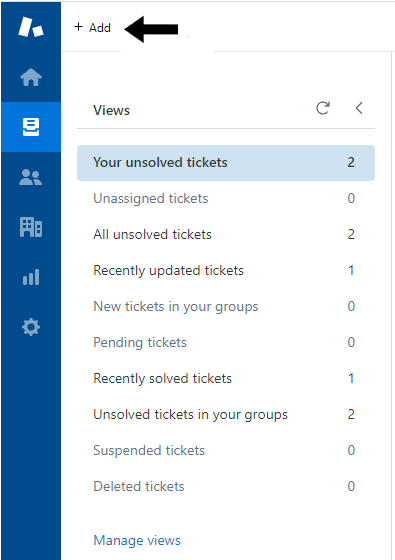Open Deleted tickets view
Viewport: 395px width, 560px height.
226,487
